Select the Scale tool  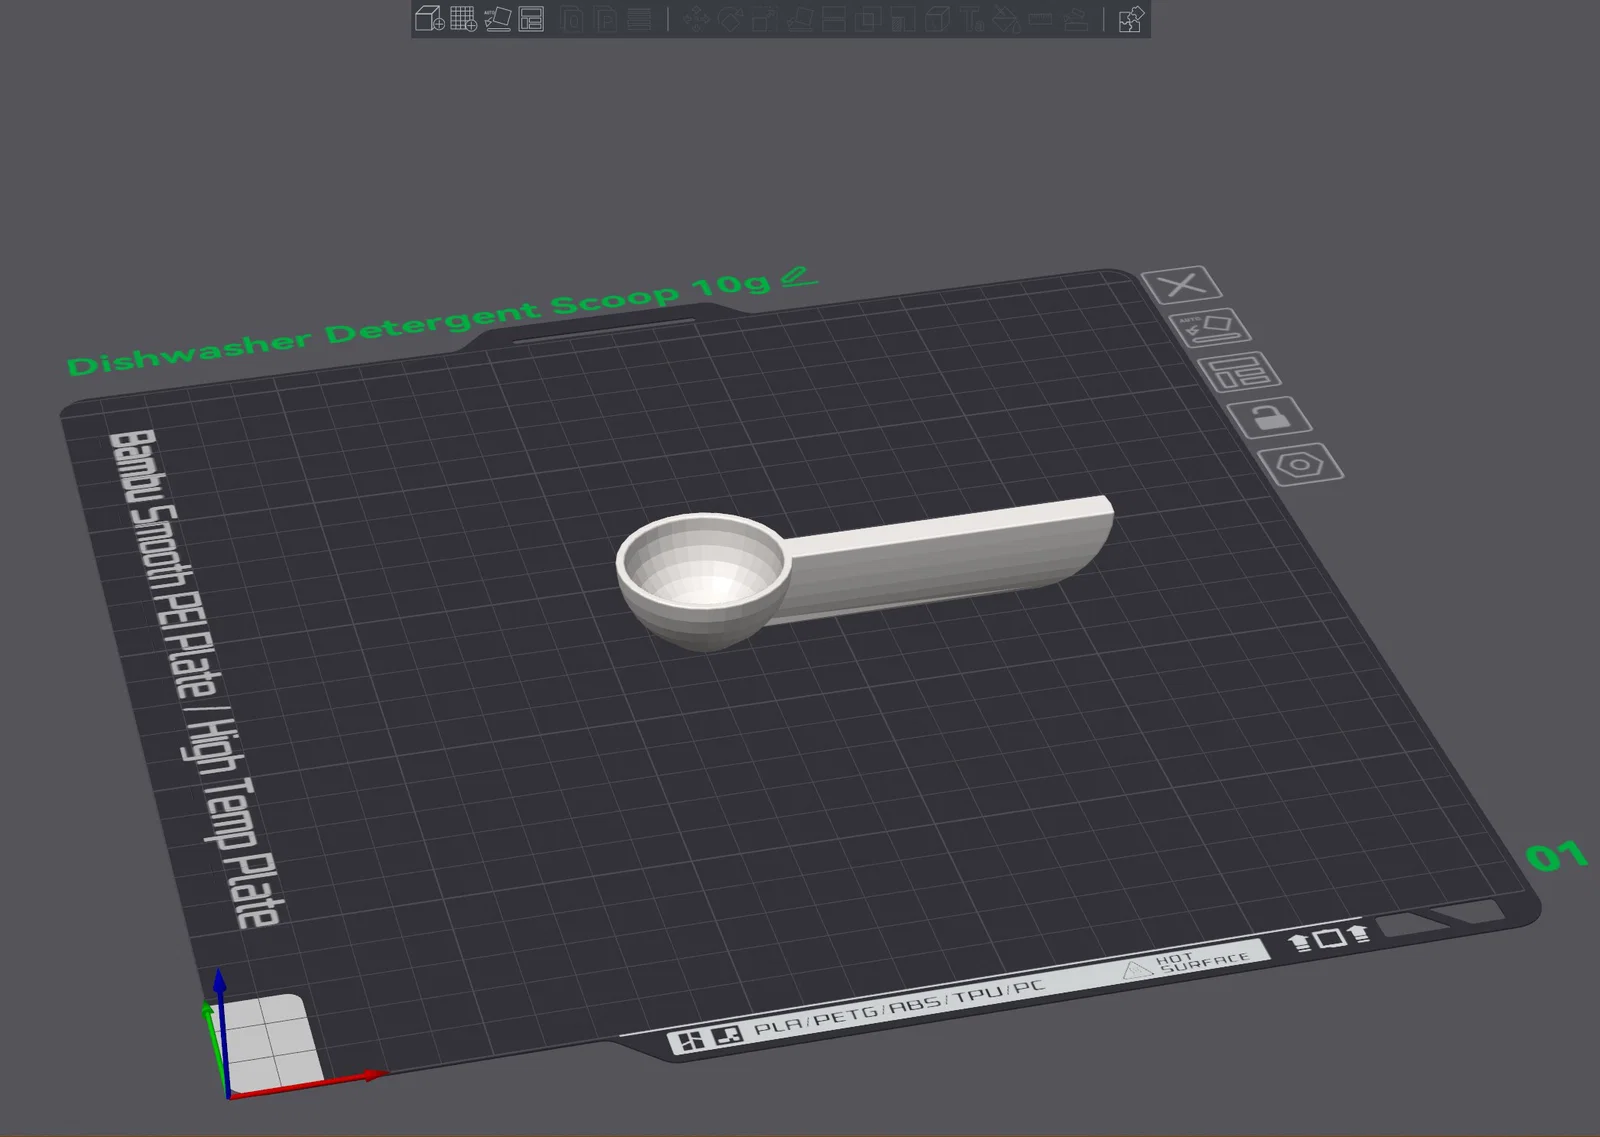765,18
